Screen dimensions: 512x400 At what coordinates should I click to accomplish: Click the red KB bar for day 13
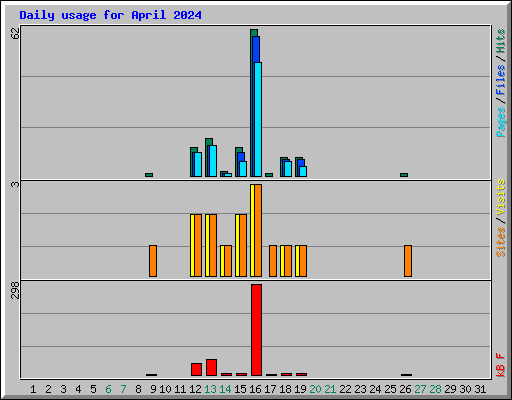tap(211, 368)
